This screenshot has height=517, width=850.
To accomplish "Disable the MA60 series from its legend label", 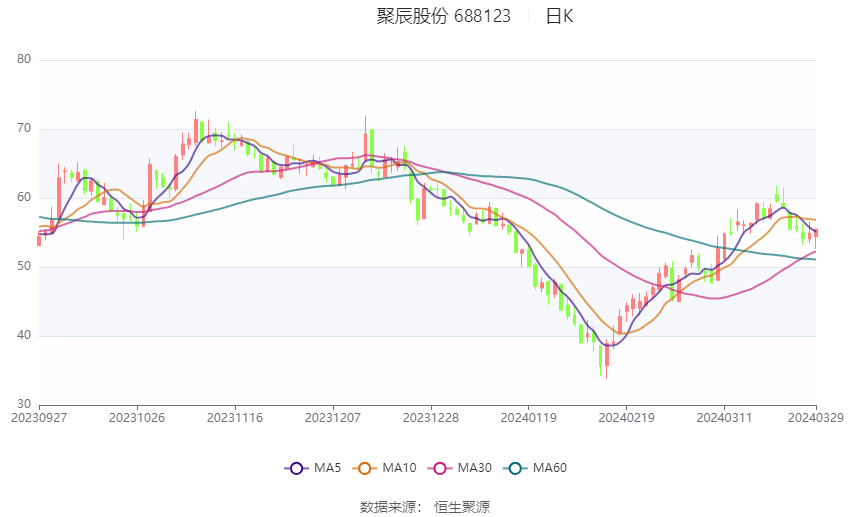I will coord(550,468).
